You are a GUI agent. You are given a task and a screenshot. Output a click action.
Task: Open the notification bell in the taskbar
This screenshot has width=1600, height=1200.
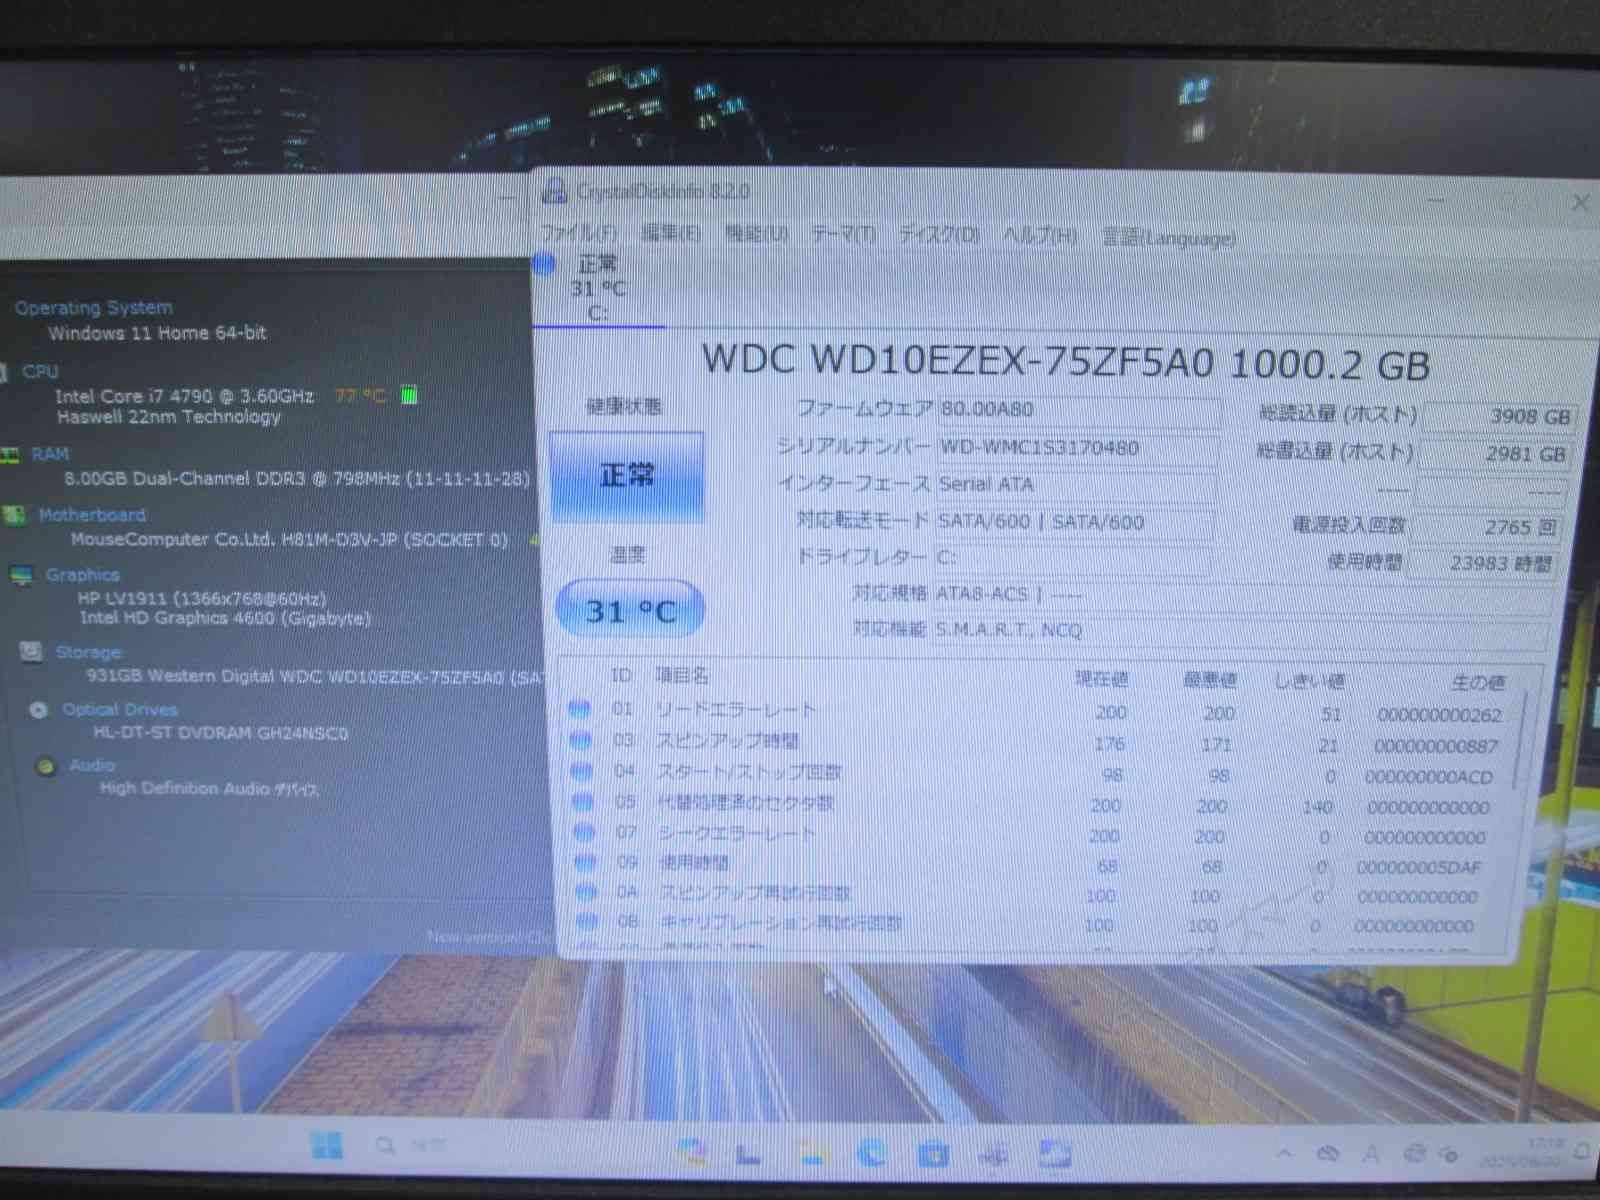pos(1582,1152)
